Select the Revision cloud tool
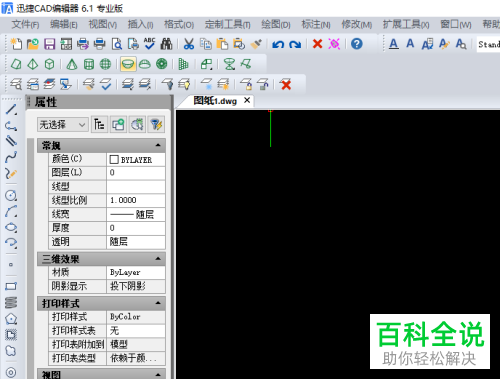The height and width of the screenshot is (379, 500). pos(11,351)
